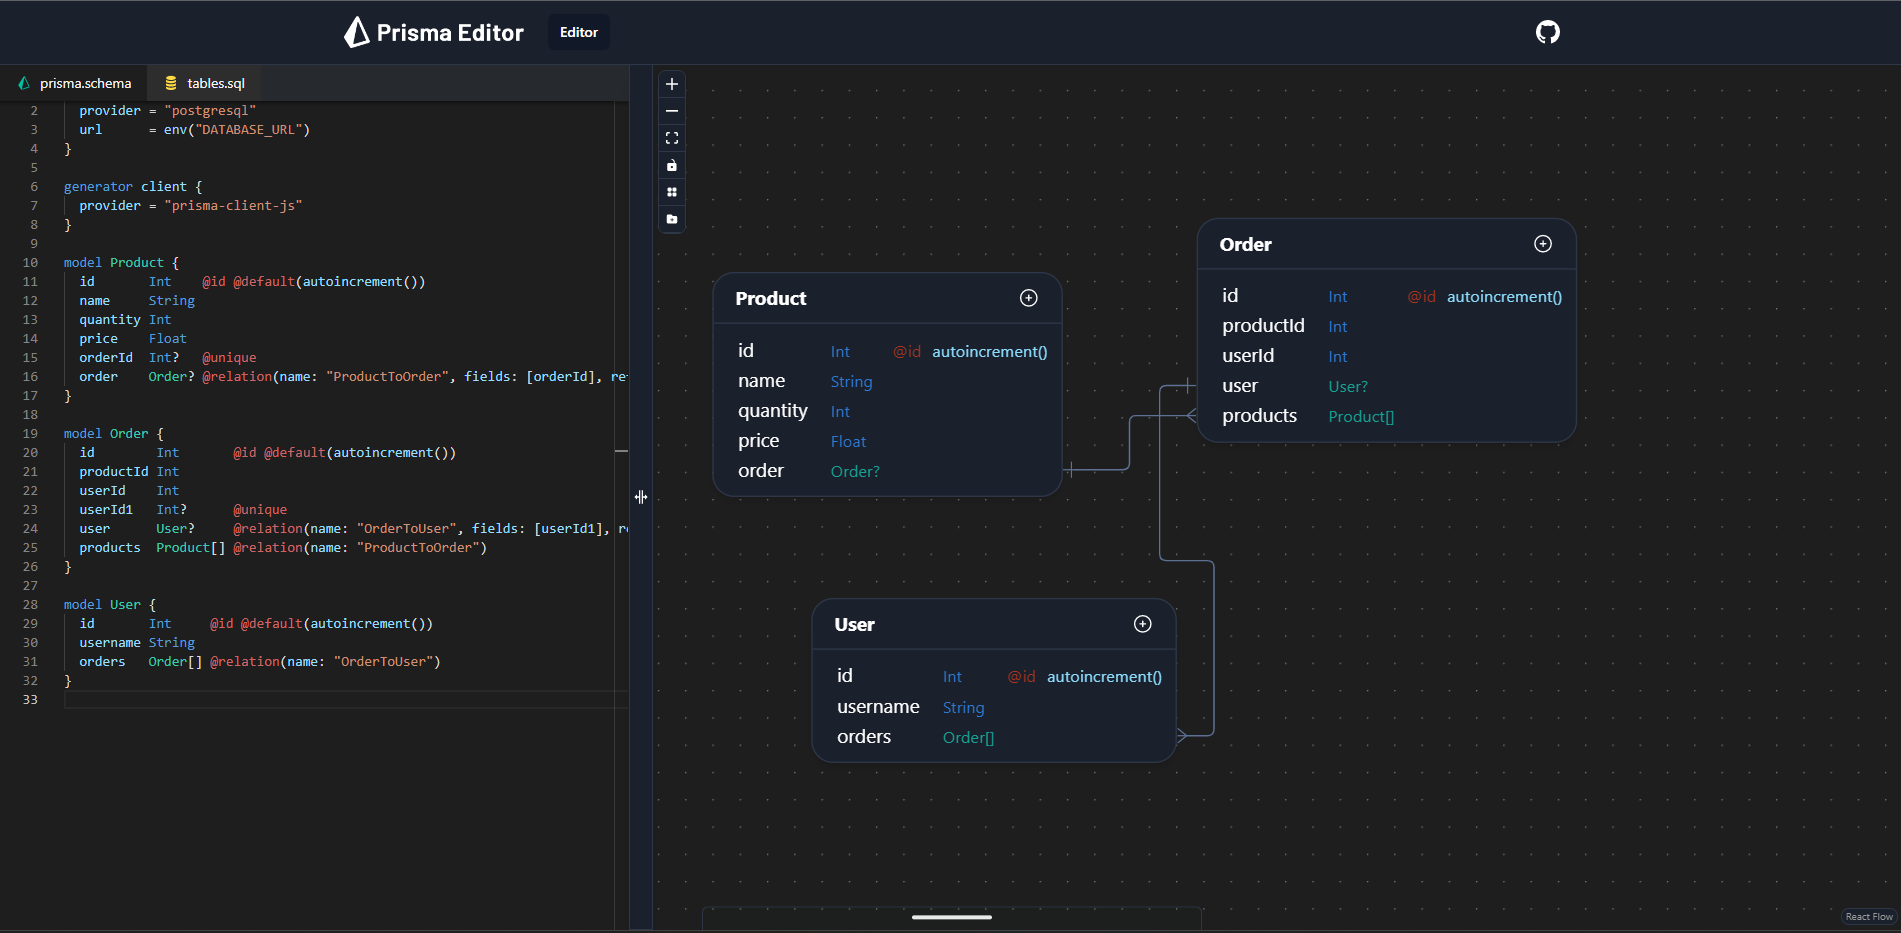This screenshot has height=933, width=1901.
Task: Click the "postgresql" string in the editor
Action: coord(210,111)
